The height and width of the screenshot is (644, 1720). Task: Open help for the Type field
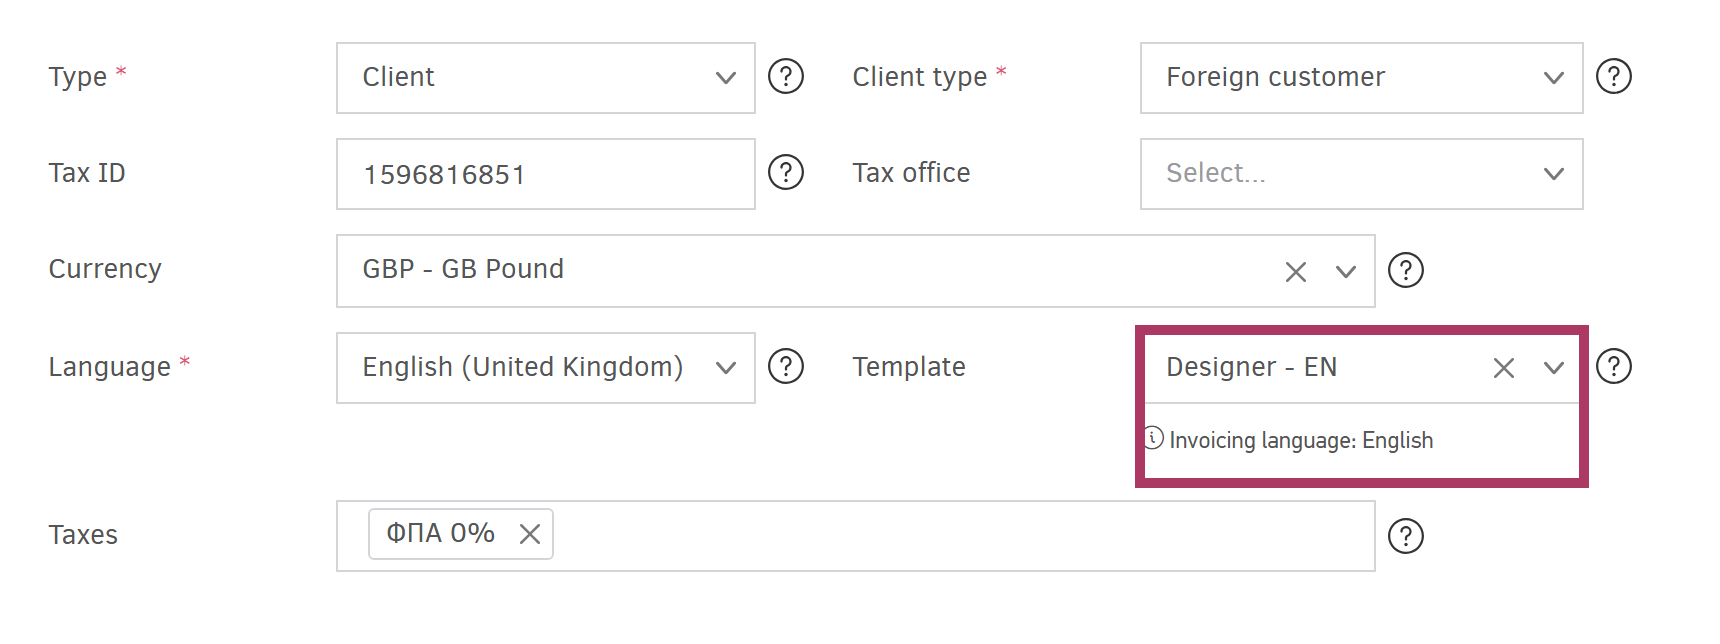point(786,77)
